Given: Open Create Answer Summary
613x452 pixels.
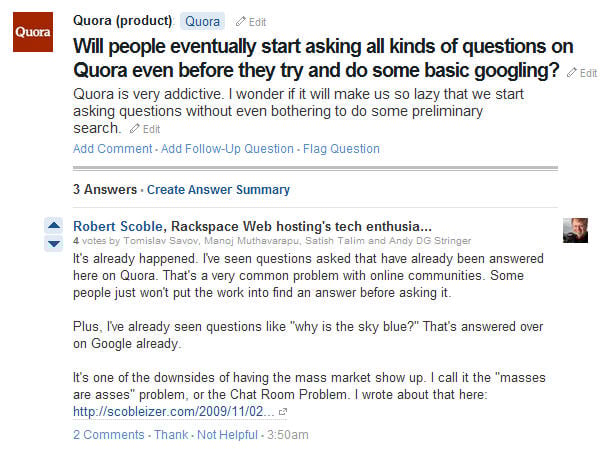Looking at the screenshot, I should 218,189.
